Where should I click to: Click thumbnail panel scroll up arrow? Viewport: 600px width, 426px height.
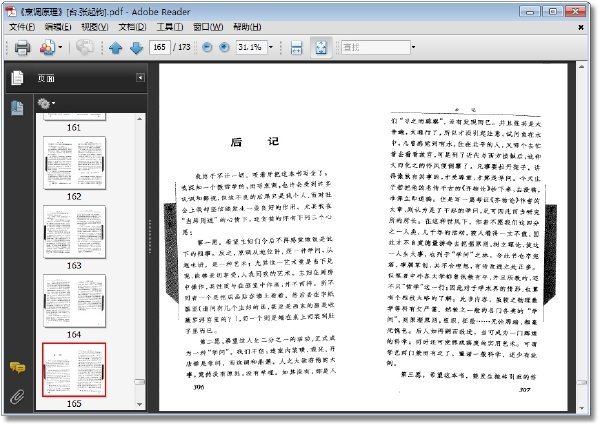pos(140,119)
